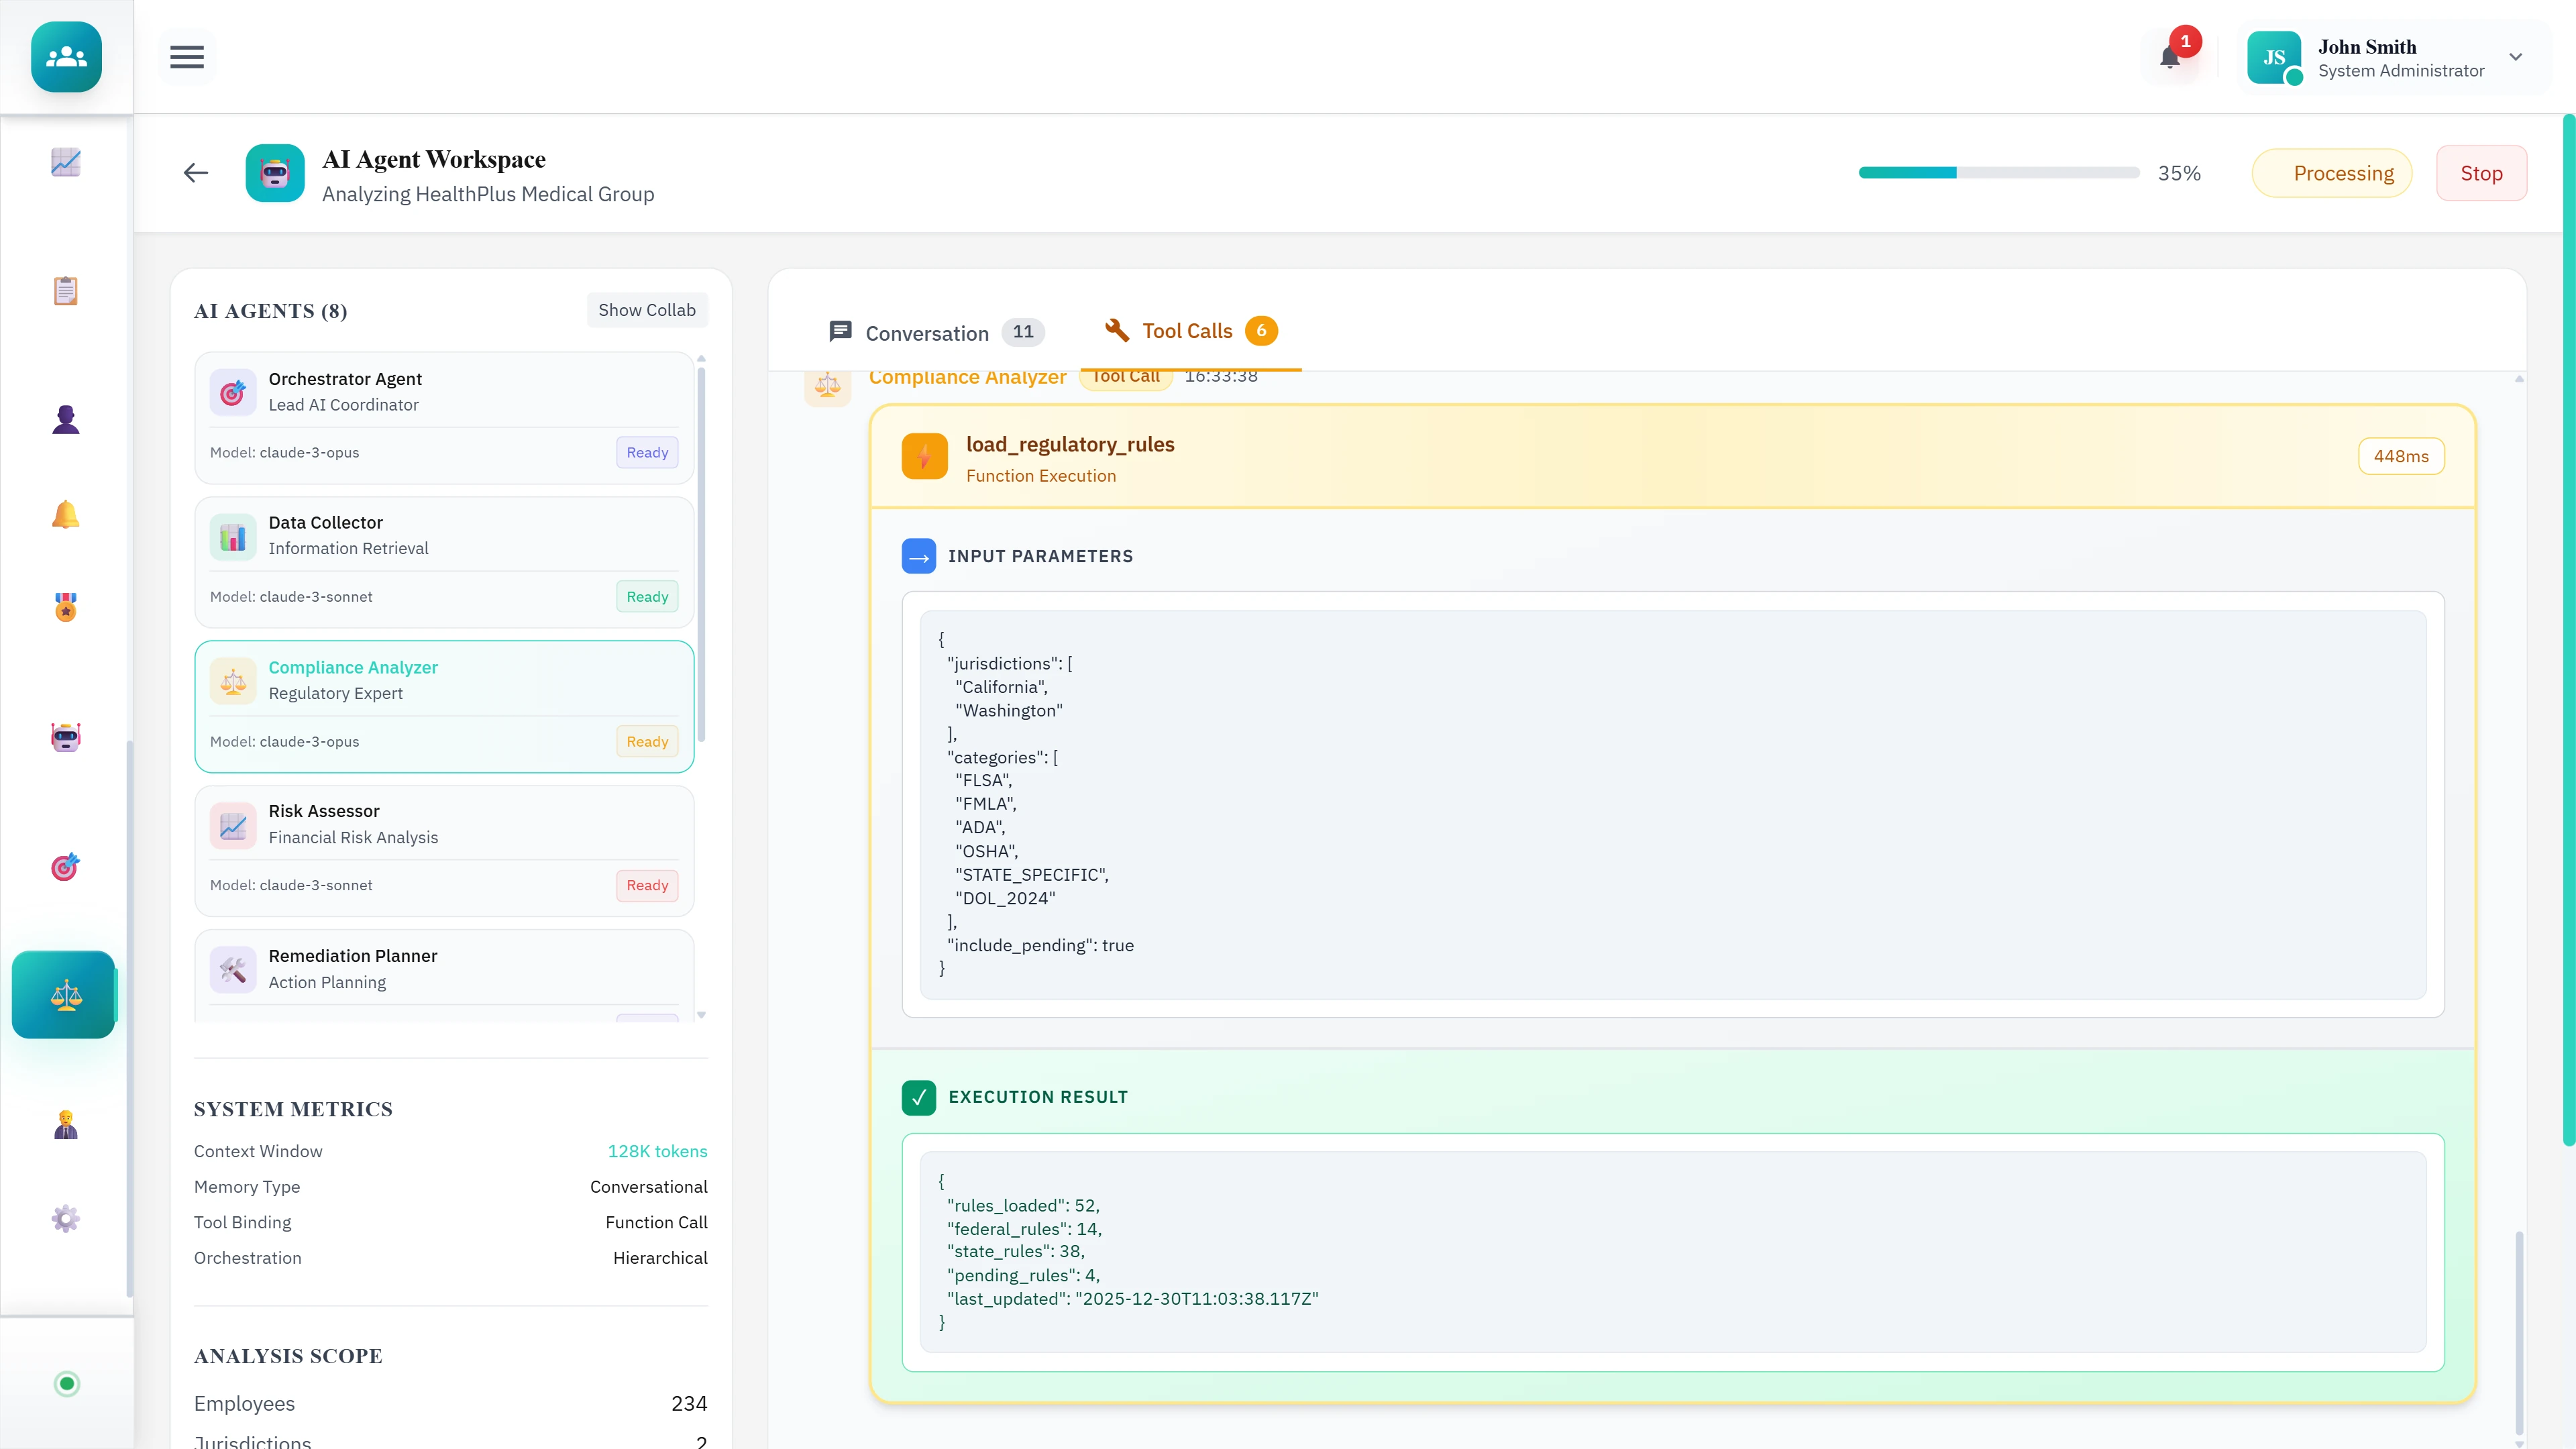2576x1449 pixels.
Task: Open the notifications bell in the sidebar
Action: (65, 514)
